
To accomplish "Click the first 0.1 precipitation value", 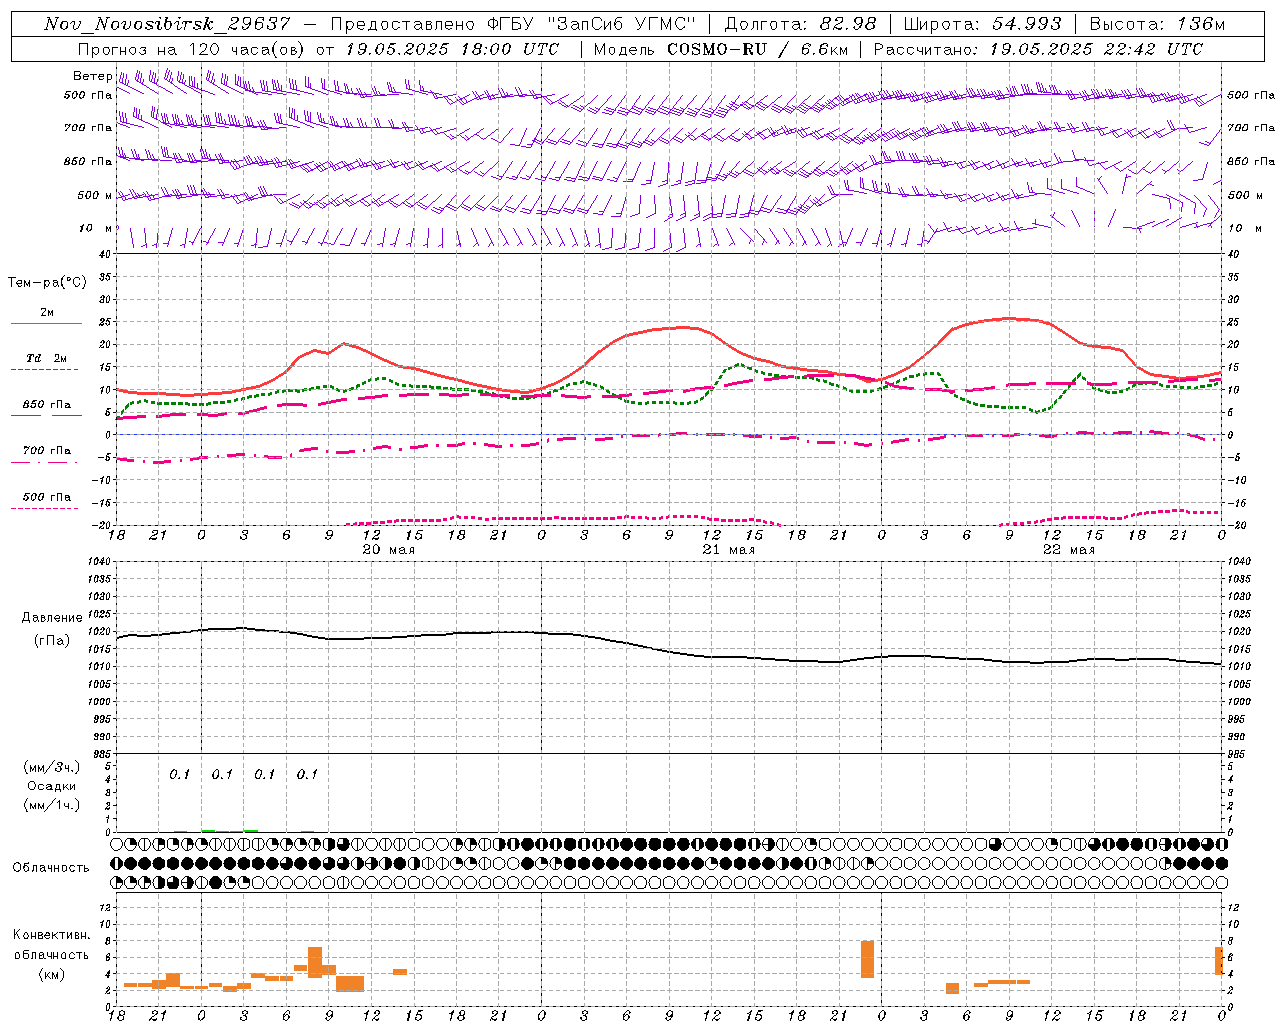I will [179, 774].
